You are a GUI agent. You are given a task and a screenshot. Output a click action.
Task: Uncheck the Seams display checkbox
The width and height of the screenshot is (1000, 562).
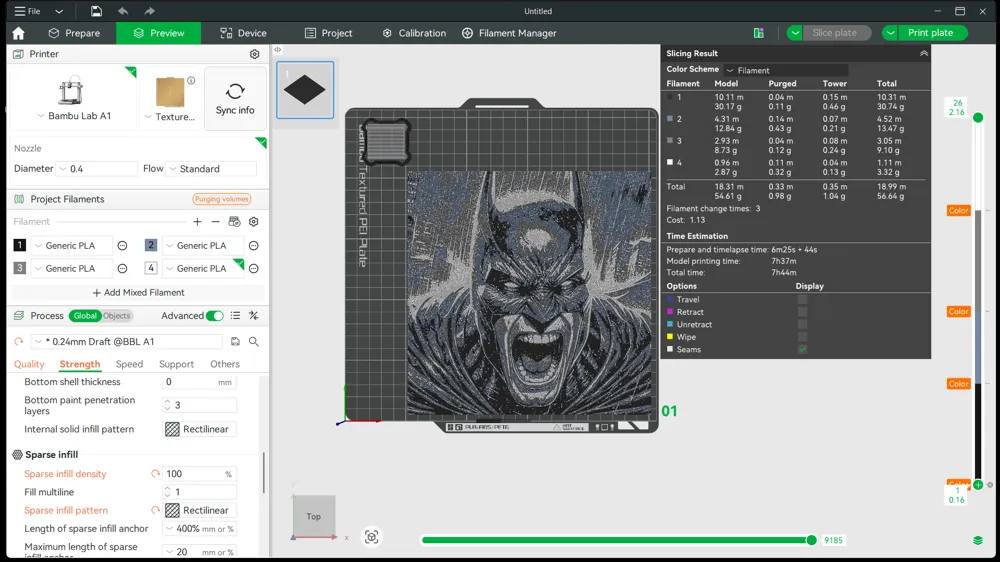802,350
